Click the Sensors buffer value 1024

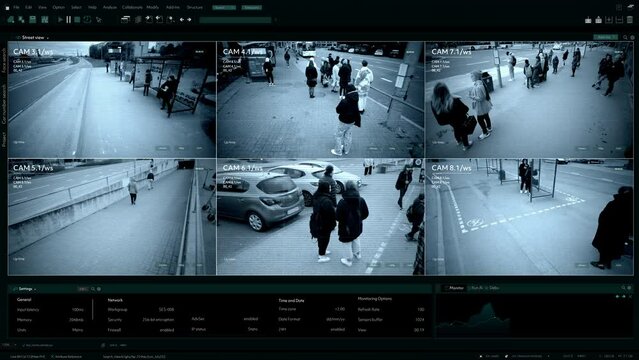coord(420,320)
